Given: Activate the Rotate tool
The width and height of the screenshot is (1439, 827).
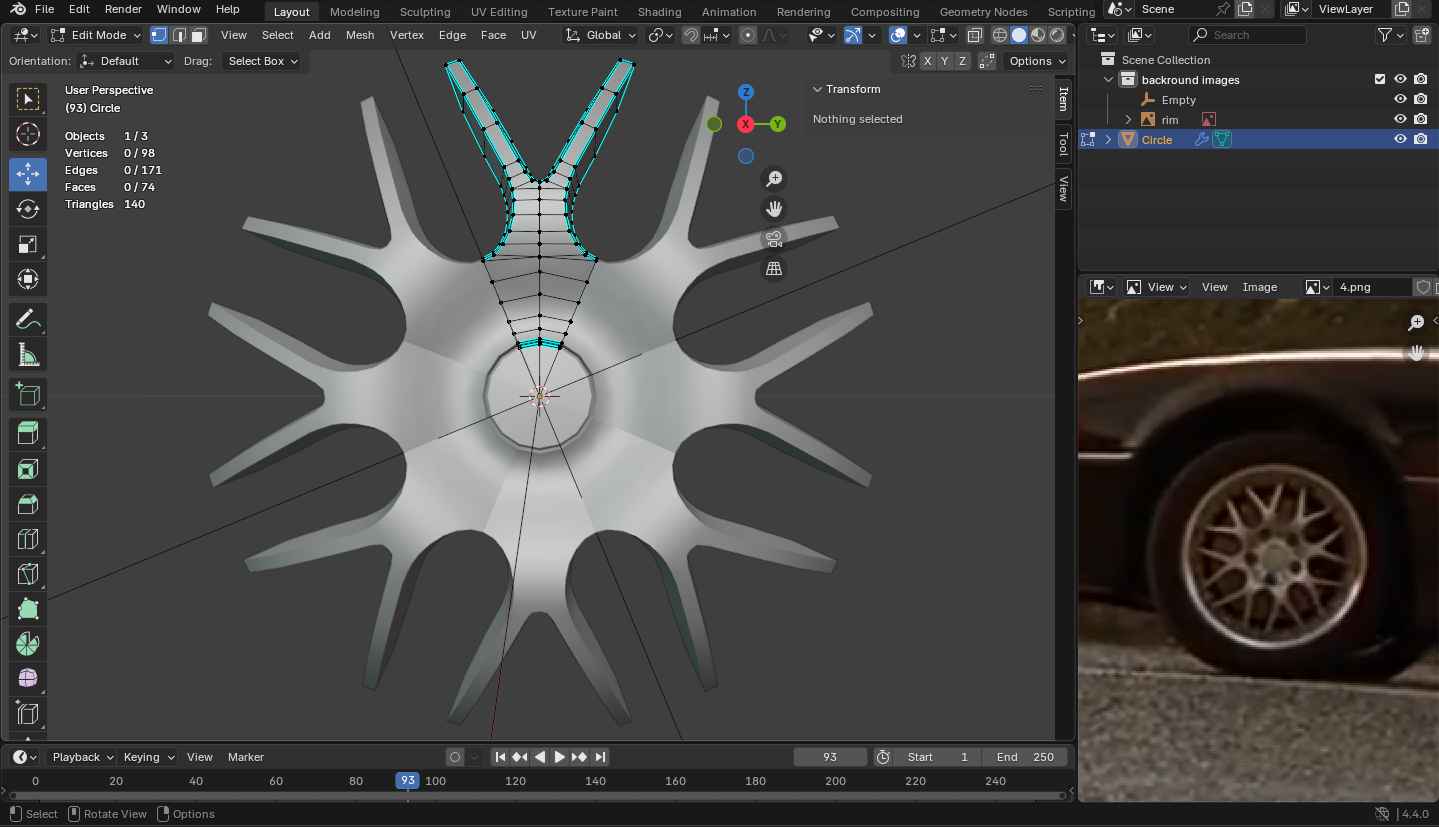Looking at the screenshot, I should pos(28,209).
